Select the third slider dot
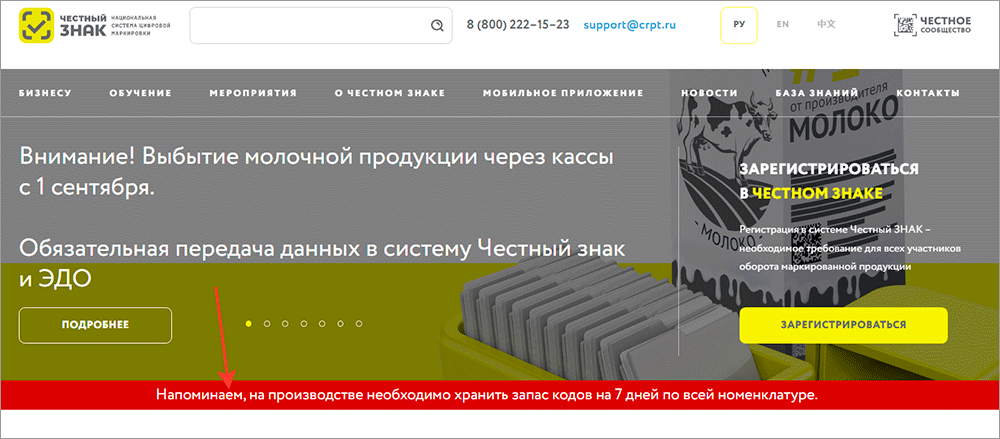The image size is (1000, 439). (286, 324)
